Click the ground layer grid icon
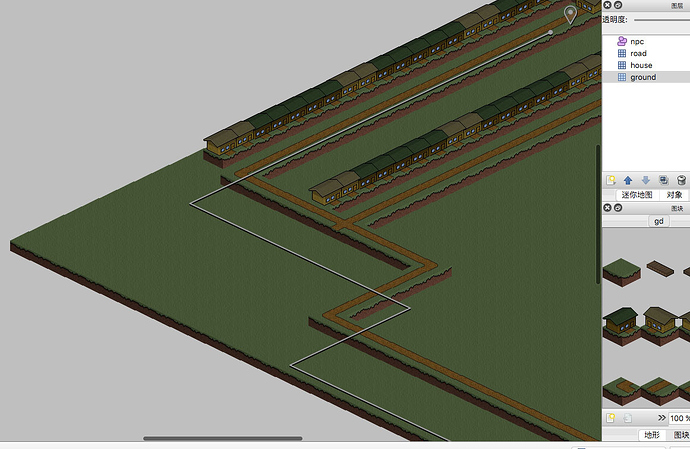Screen dimensions: 690x449 (622, 77)
